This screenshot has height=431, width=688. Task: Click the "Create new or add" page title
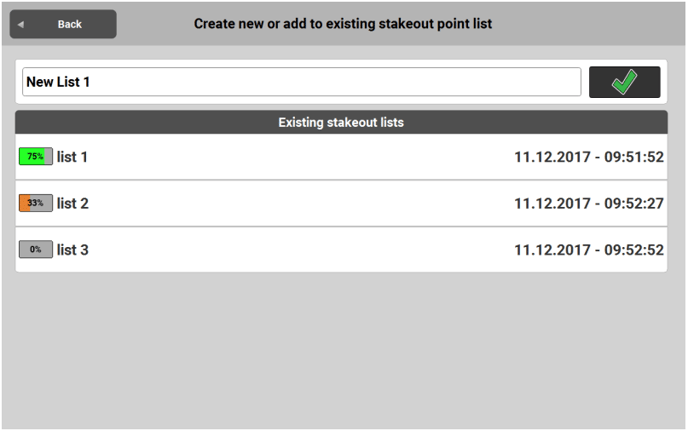pos(343,23)
